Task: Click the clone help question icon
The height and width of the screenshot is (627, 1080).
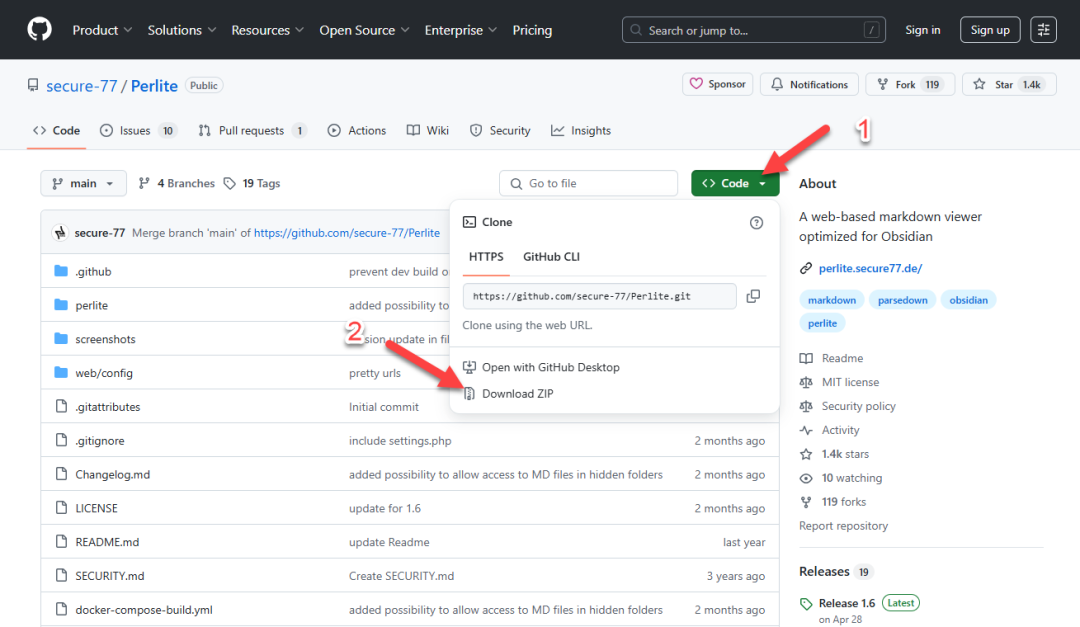Action: [x=756, y=223]
